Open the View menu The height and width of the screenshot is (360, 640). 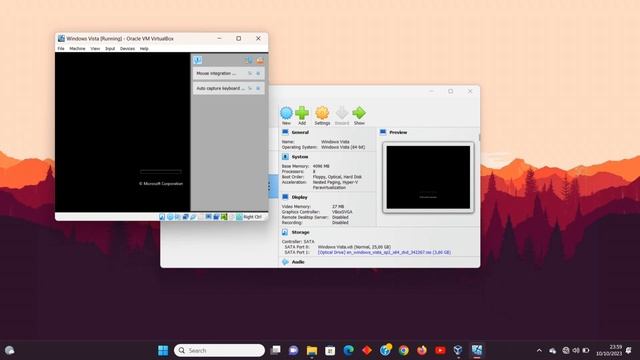point(95,49)
